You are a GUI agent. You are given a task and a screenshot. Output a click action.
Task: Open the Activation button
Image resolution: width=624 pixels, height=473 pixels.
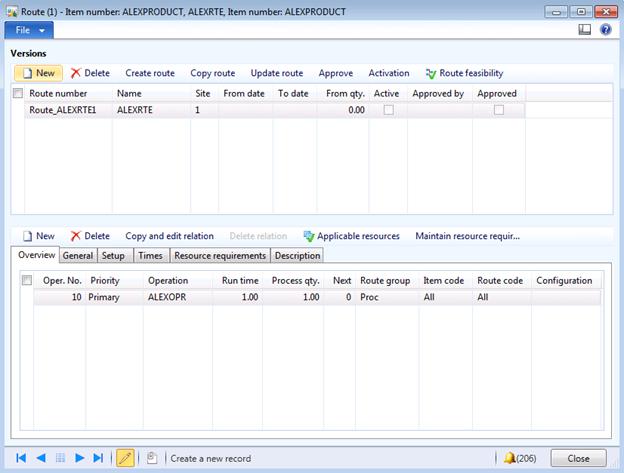(389, 73)
